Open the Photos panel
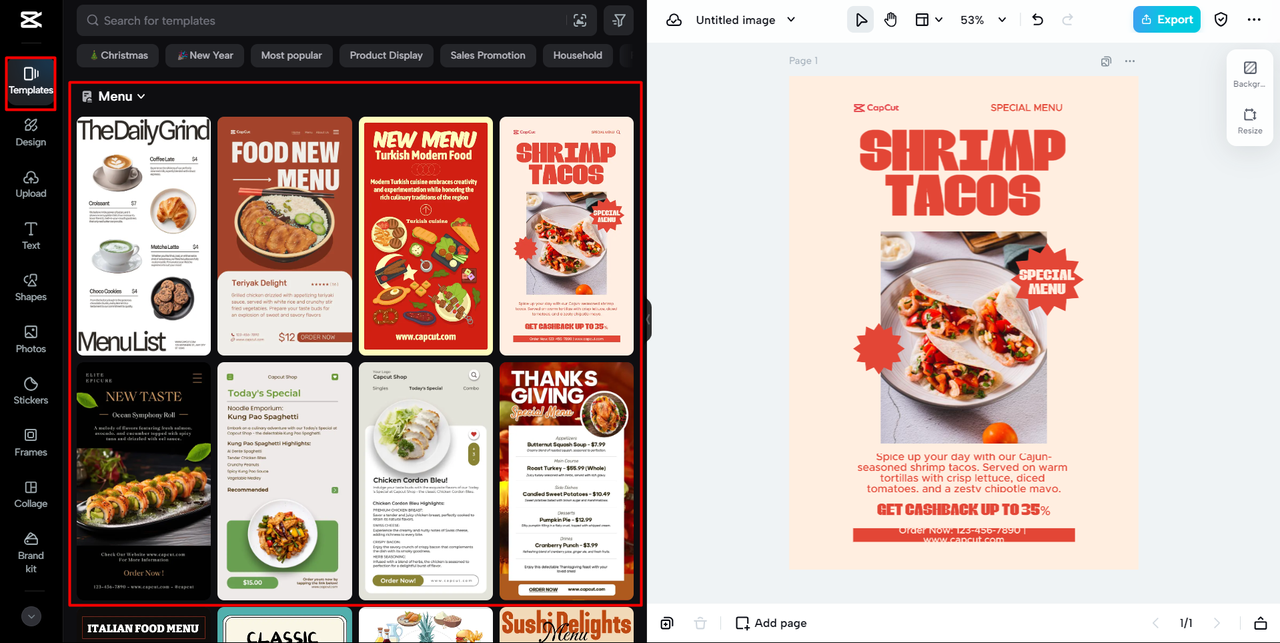 click(31, 340)
